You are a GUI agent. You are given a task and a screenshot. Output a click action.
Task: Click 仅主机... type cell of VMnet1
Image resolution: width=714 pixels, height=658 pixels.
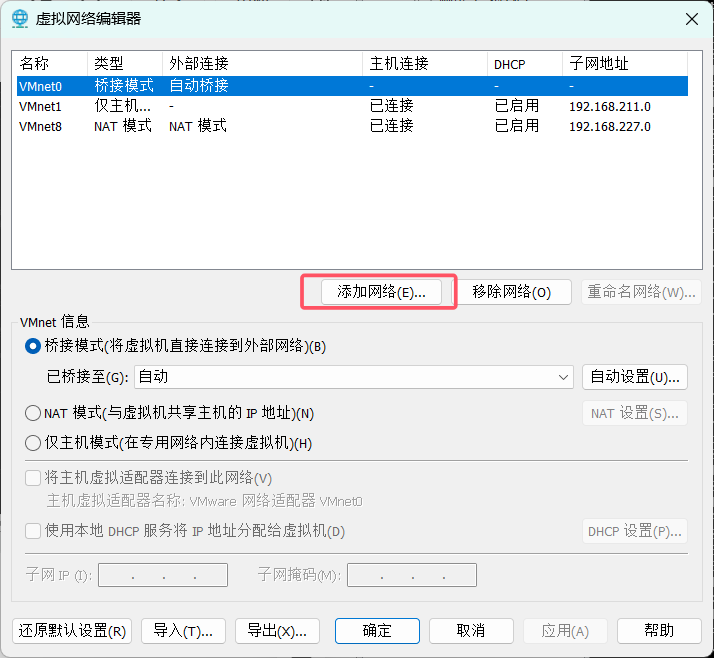click(x=122, y=106)
